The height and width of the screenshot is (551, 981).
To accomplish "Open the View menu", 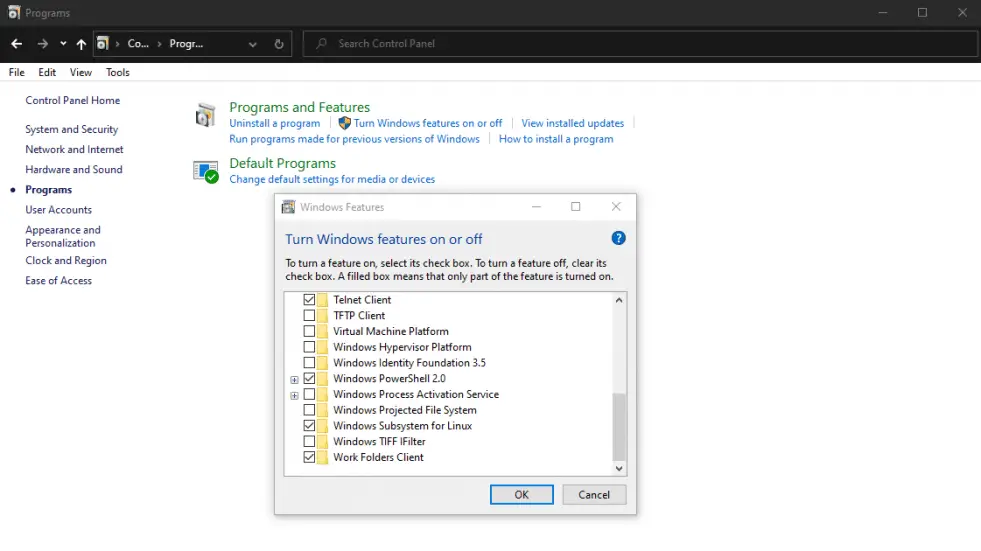I will tap(81, 73).
